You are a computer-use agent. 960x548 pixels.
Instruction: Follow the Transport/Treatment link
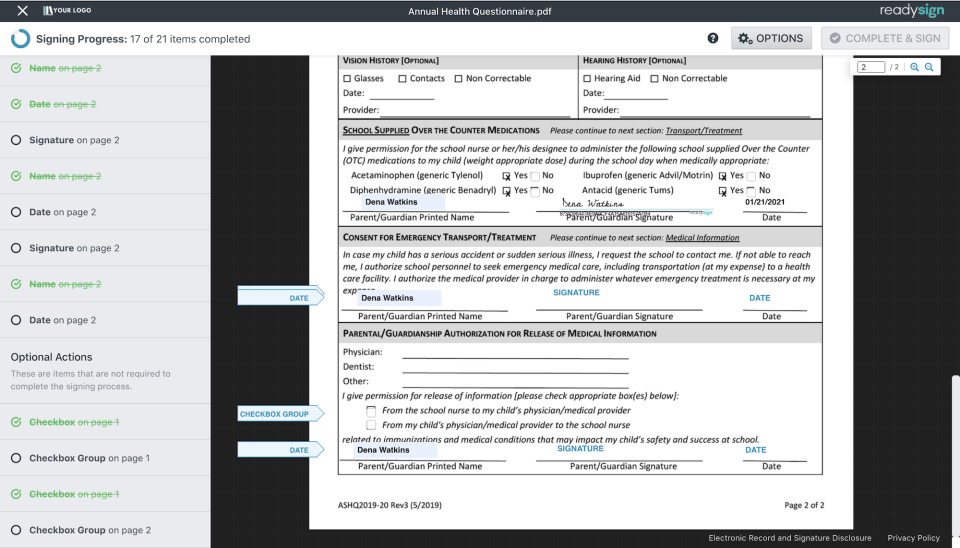coord(703,130)
